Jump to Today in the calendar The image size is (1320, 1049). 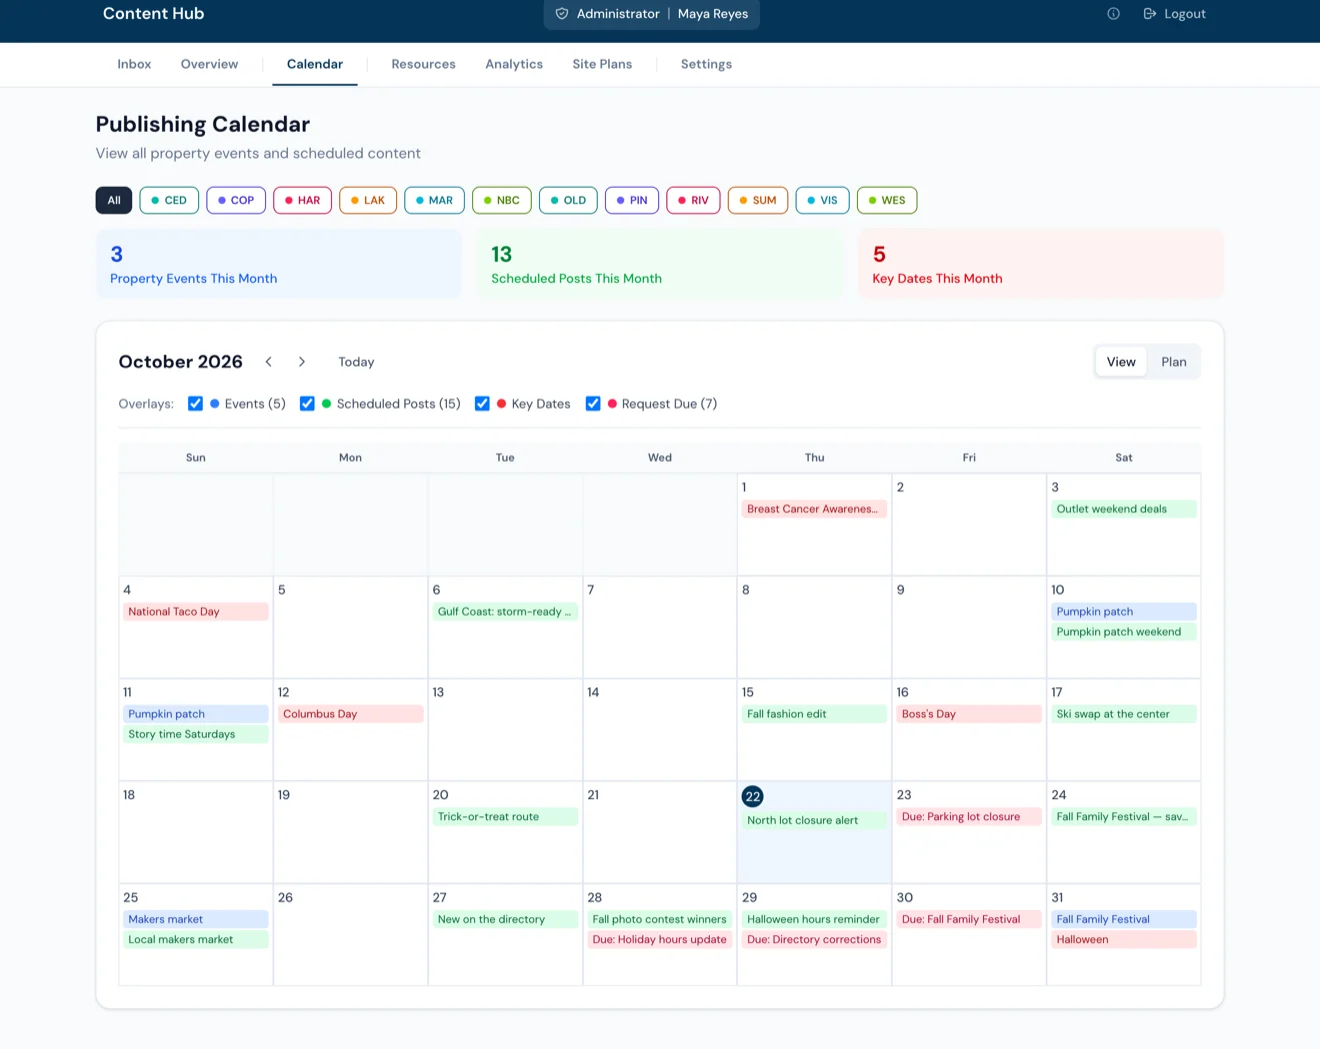[x=356, y=362]
